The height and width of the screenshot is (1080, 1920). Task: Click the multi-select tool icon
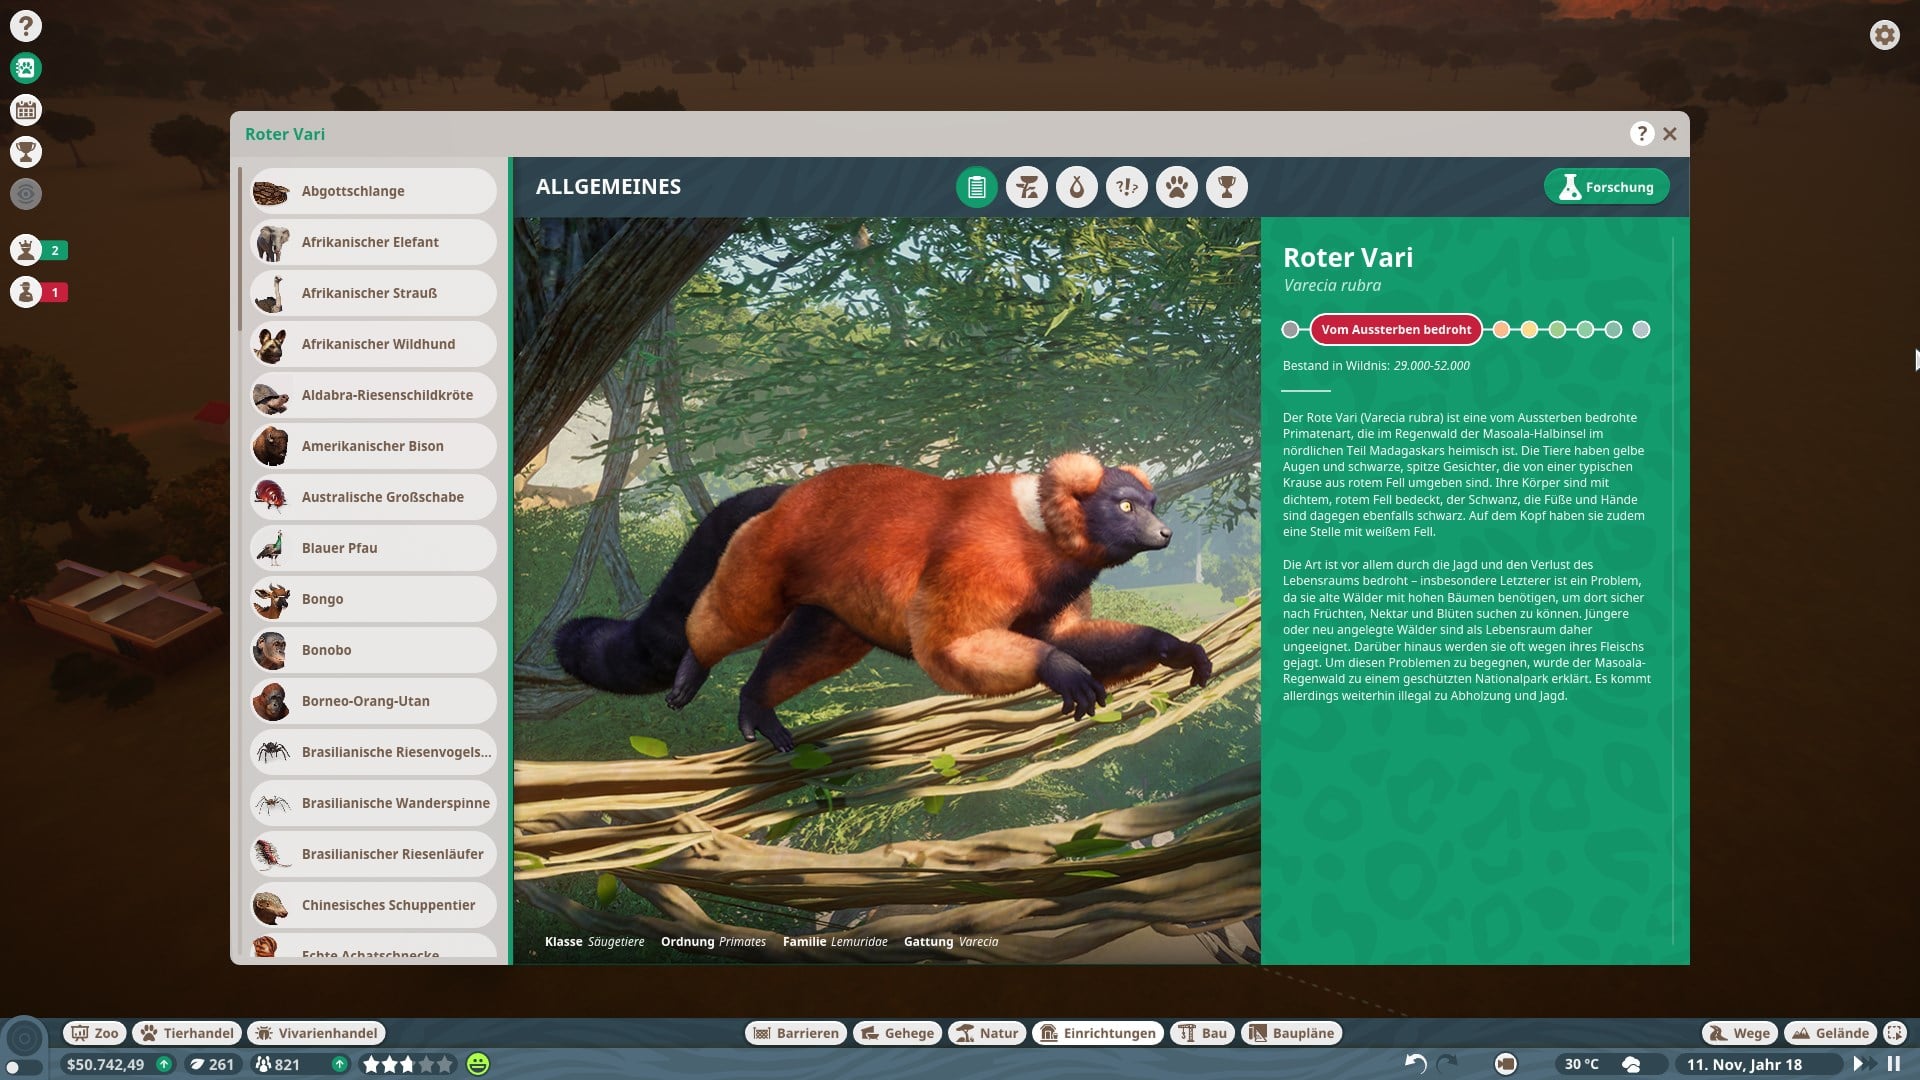click(x=1894, y=1033)
